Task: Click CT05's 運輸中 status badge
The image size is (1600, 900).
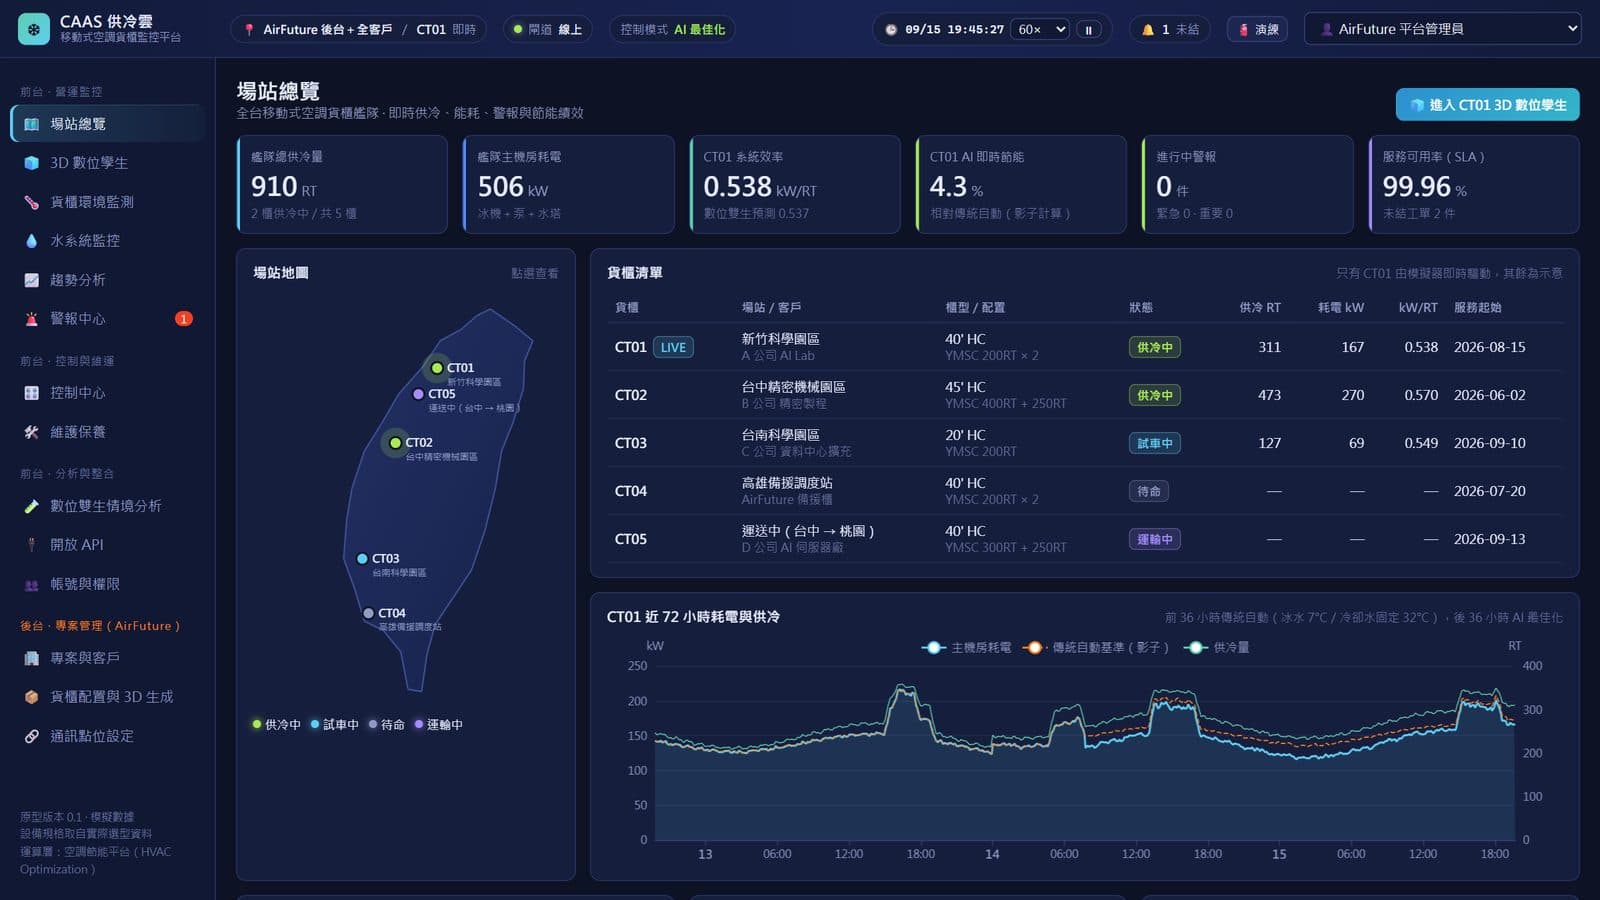Action: [x=1154, y=539]
